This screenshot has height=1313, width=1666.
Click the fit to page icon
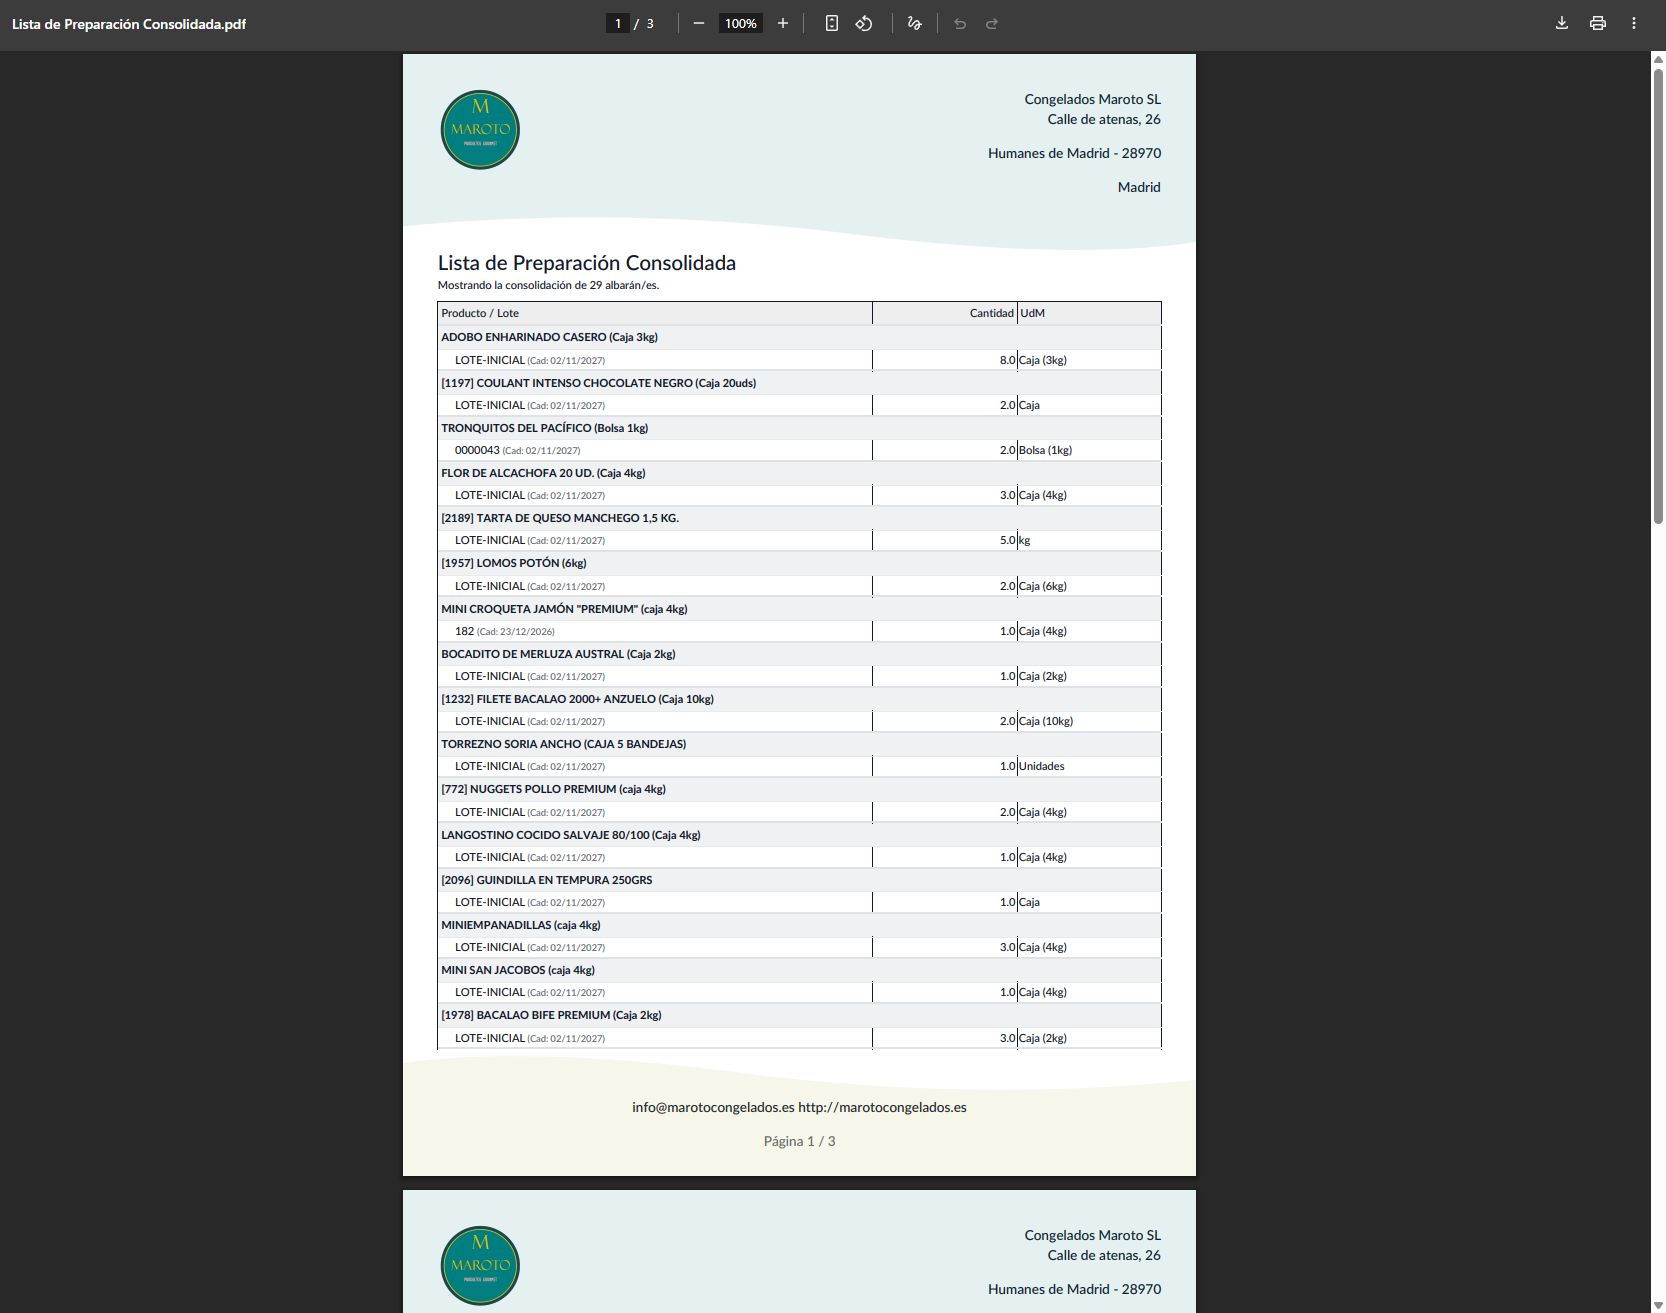[831, 23]
